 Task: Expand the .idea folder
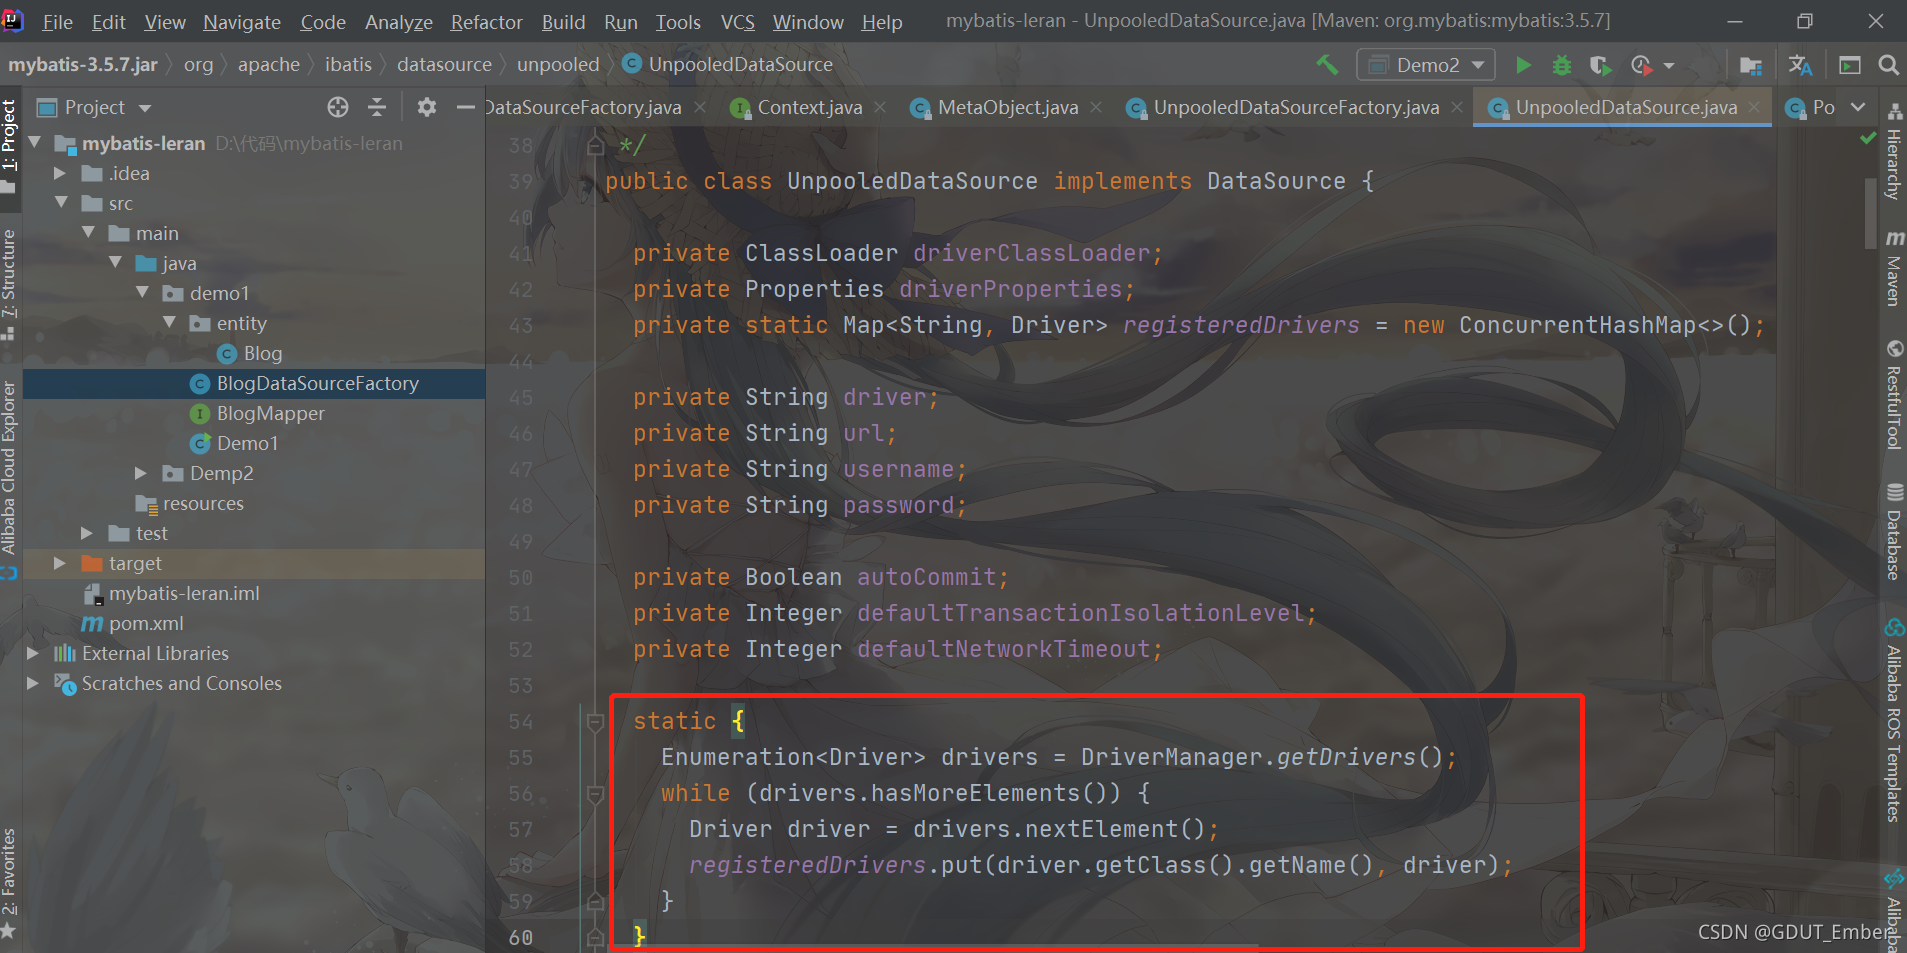click(x=60, y=173)
